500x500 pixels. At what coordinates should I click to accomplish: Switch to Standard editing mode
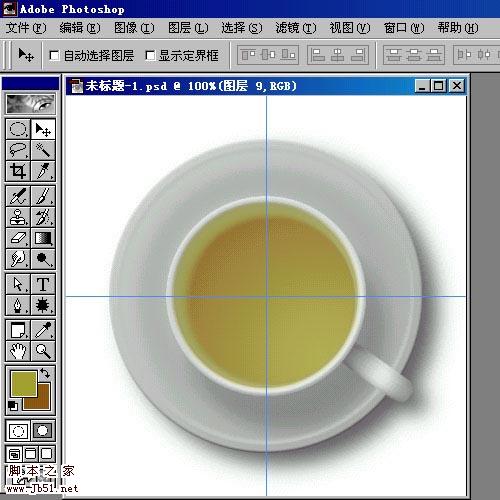18,431
